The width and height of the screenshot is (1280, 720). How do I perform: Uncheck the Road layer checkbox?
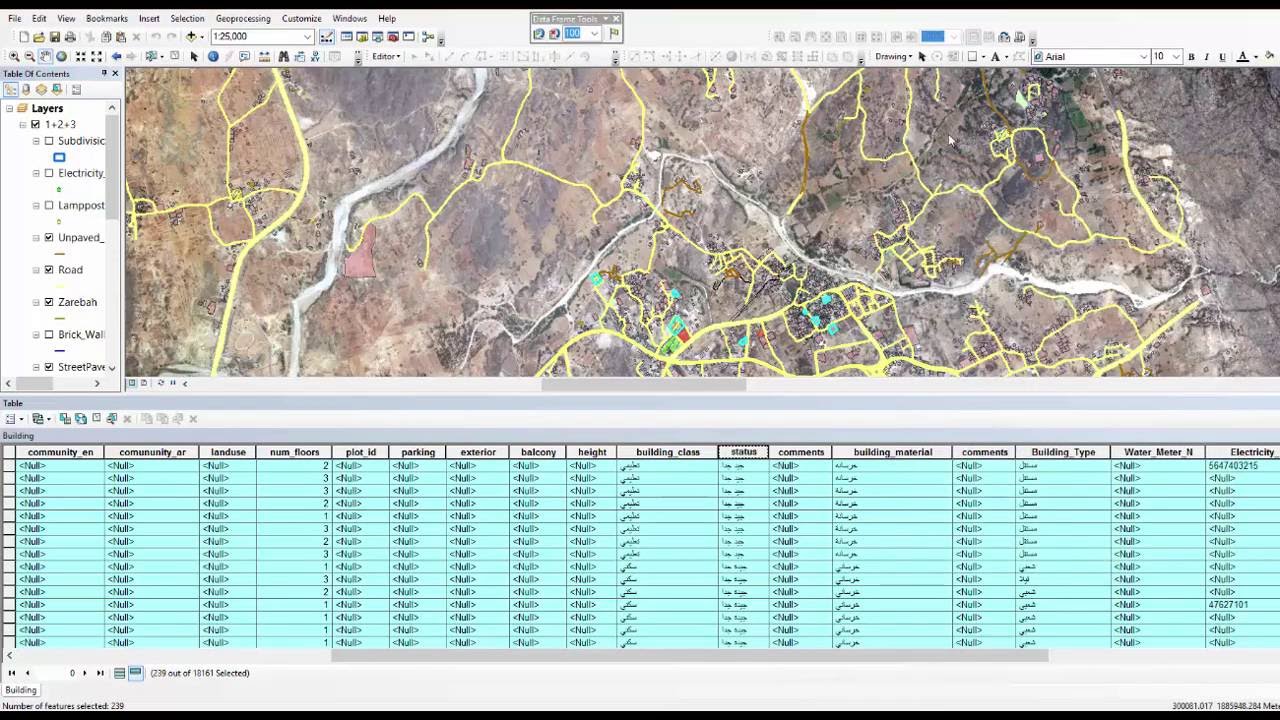49,270
